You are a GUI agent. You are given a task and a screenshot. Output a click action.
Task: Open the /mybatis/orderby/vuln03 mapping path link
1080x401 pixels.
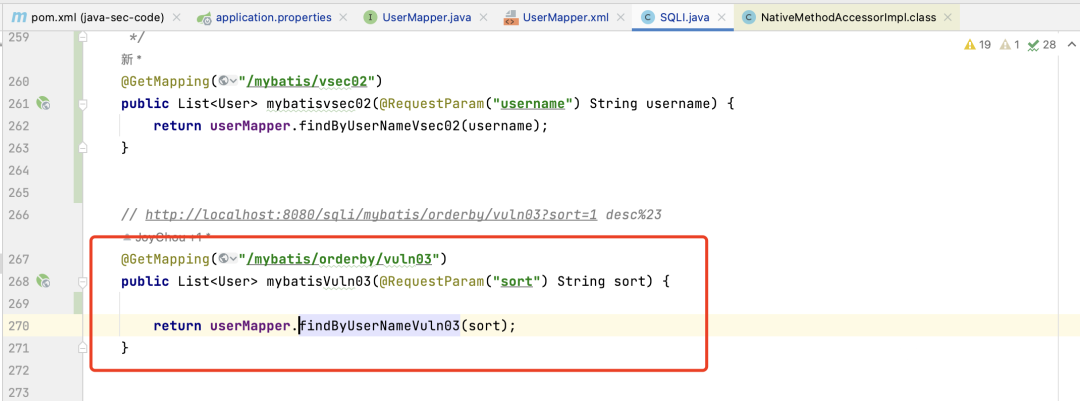tap(342, 259)
